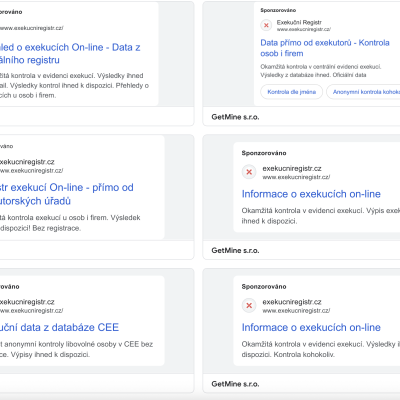Screen dimensions: 400x400
Task: Click description mentioning Přehledy o exekucích u osob
Action: pyautogui.click(x=74, y=85)
